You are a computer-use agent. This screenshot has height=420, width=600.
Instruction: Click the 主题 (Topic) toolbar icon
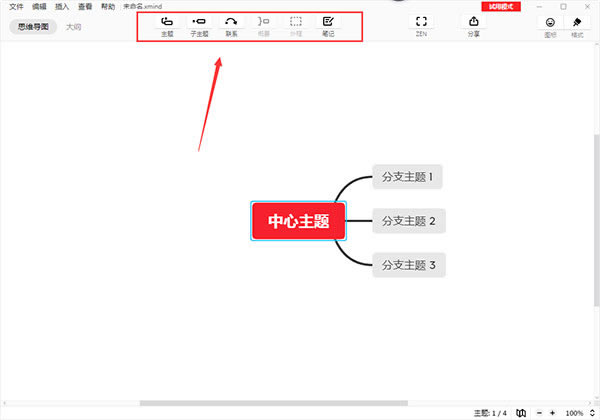coord(167,21)
